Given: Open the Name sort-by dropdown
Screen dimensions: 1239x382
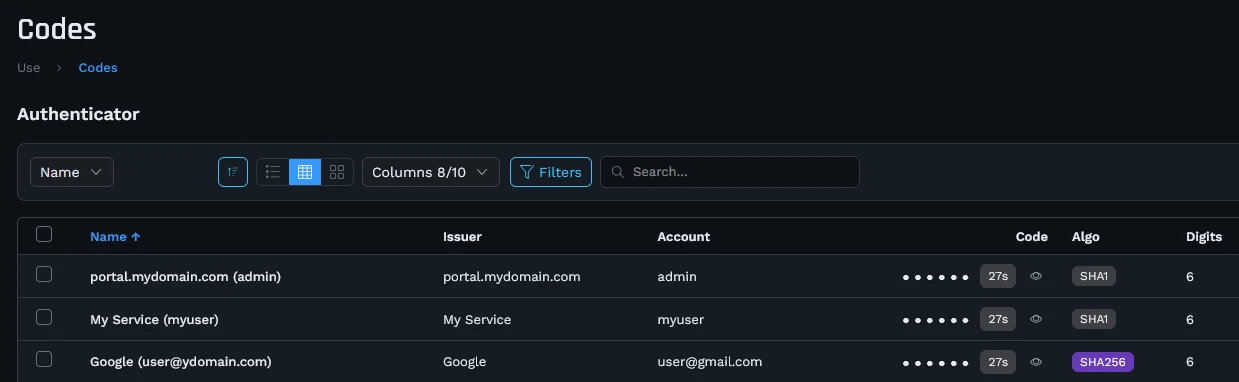Looking at the screenshot, I should (72, 172).
